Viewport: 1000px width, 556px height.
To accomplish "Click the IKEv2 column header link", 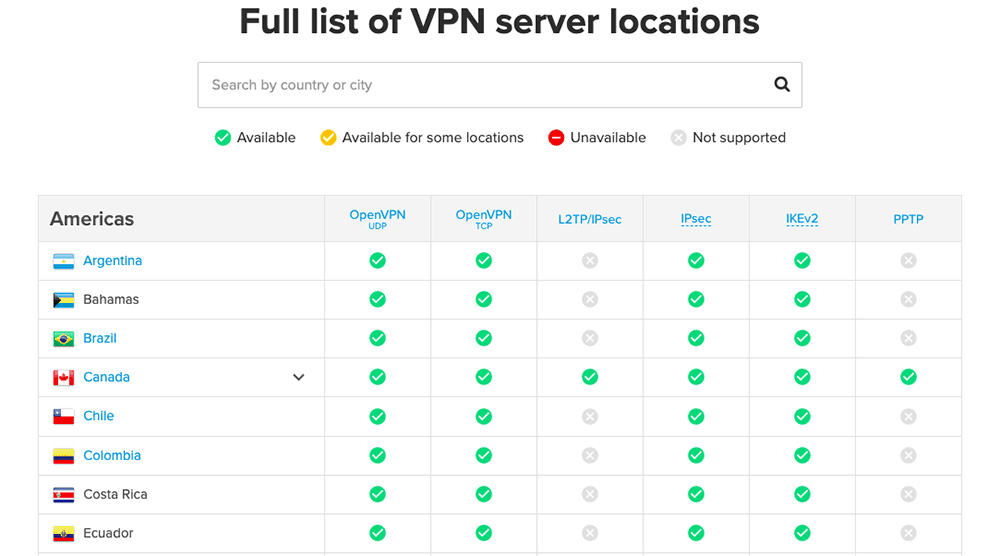I will 802,219.
